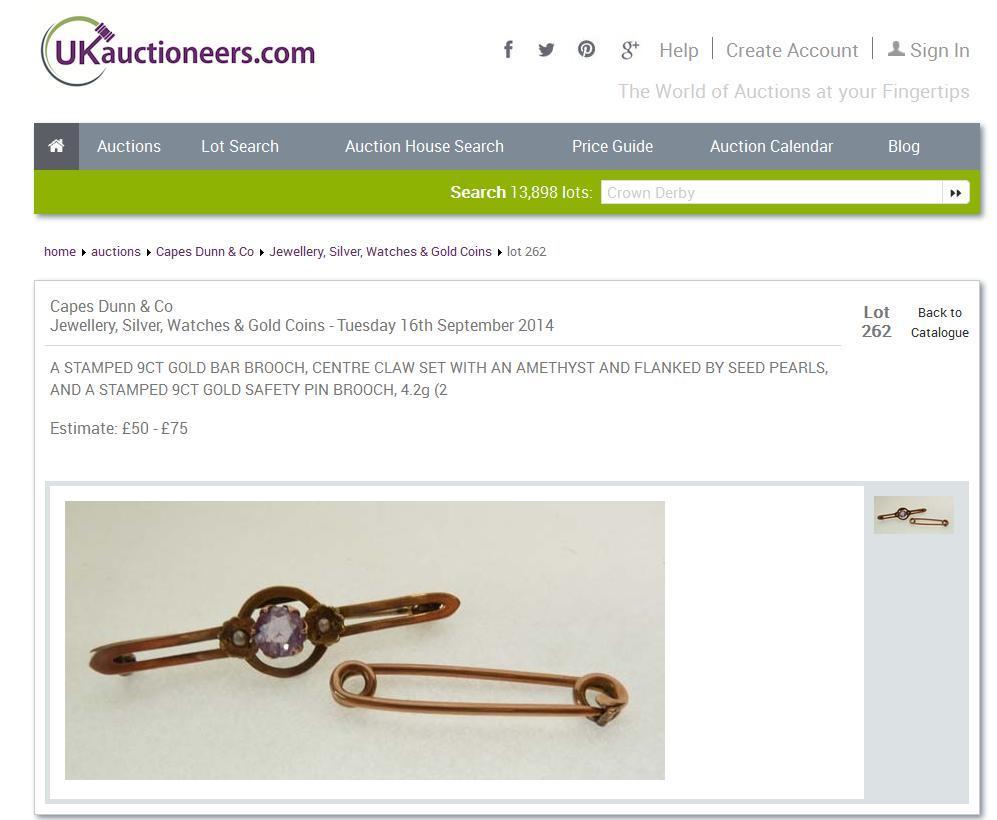The width and height of the screenshot is (997, 820).
Task: Click the Create Account link
Action: pyautogui.click(x=792, y=50)
